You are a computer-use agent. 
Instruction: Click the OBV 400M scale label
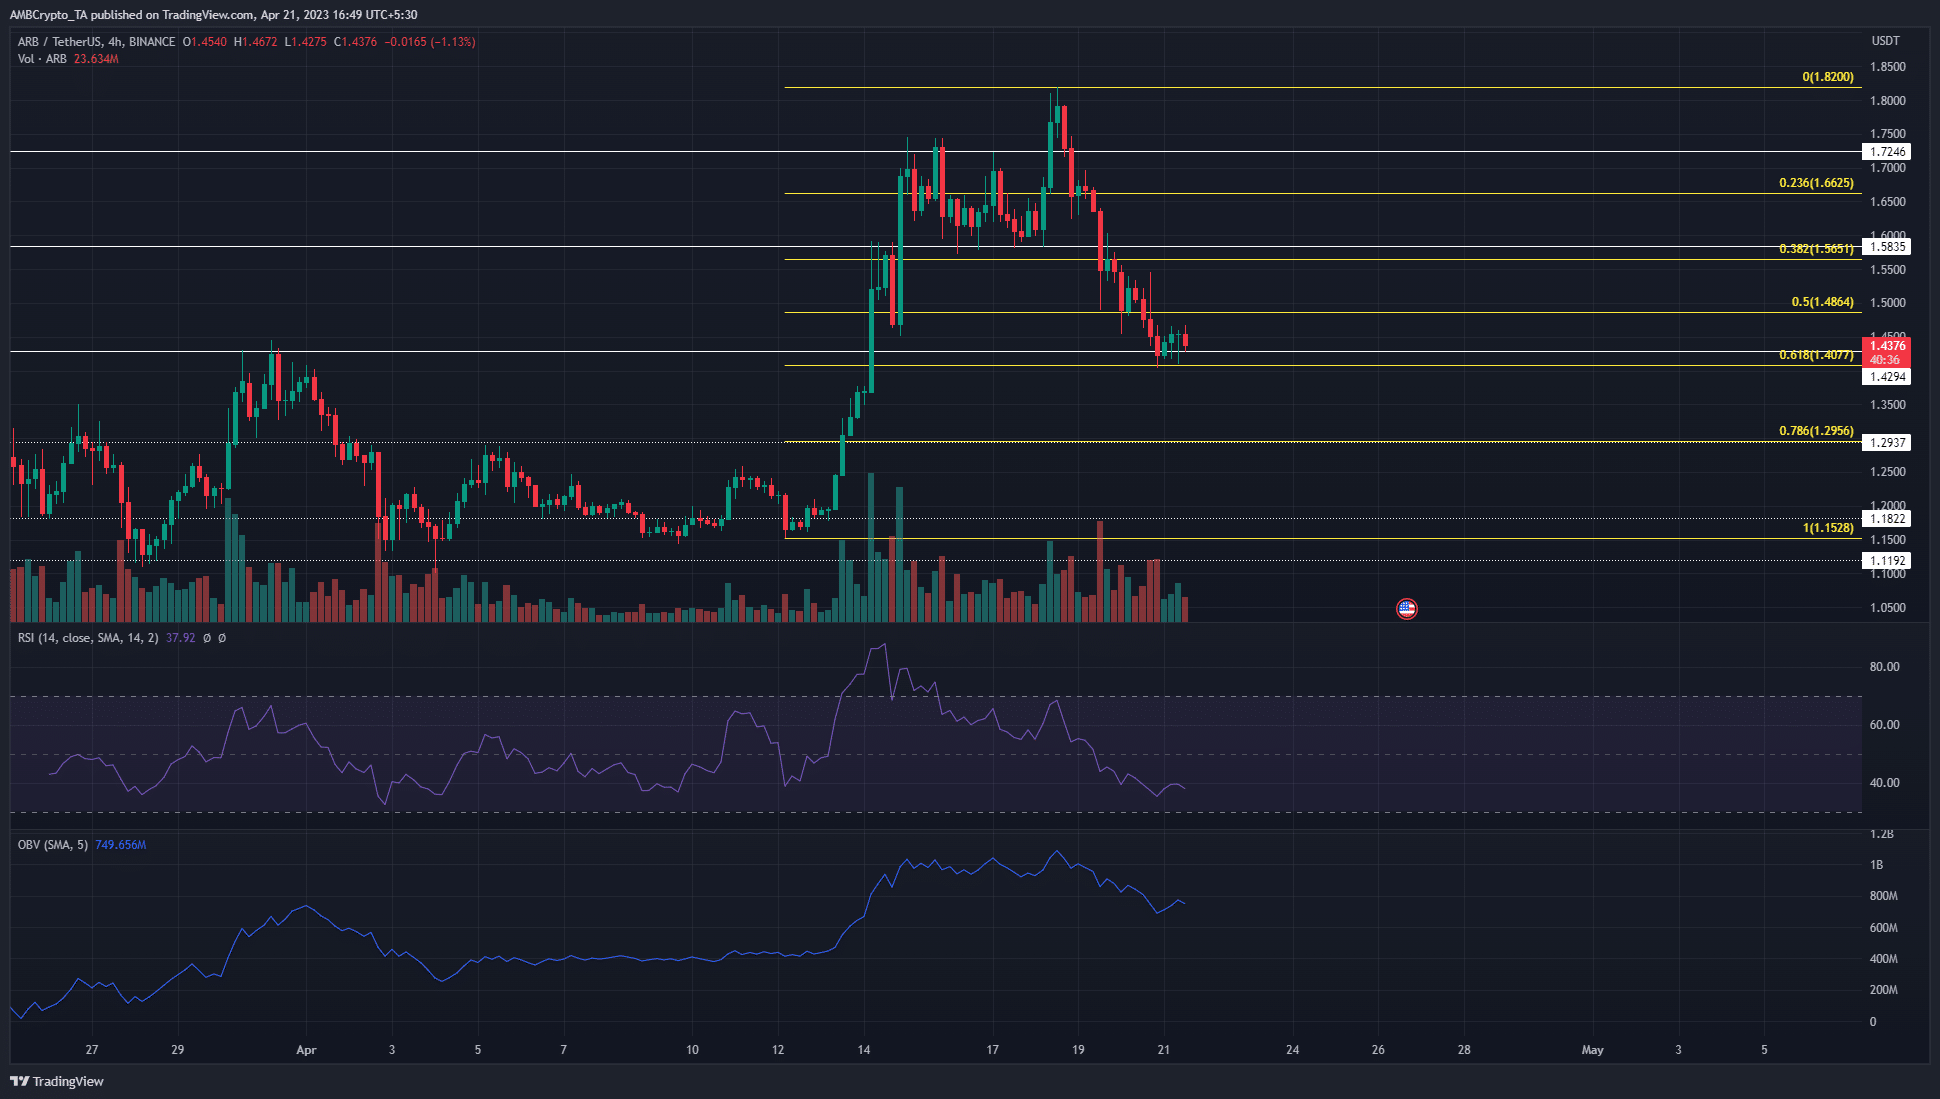tap(1883, 959)
